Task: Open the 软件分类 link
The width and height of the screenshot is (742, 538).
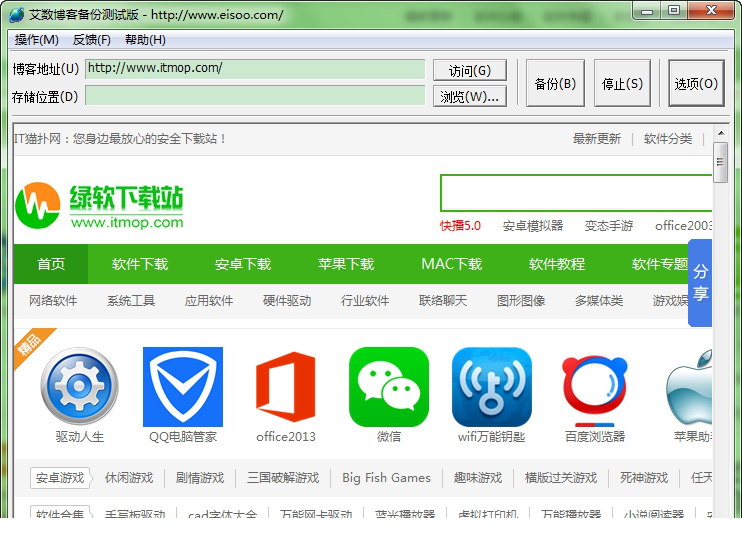Action: 668,139
